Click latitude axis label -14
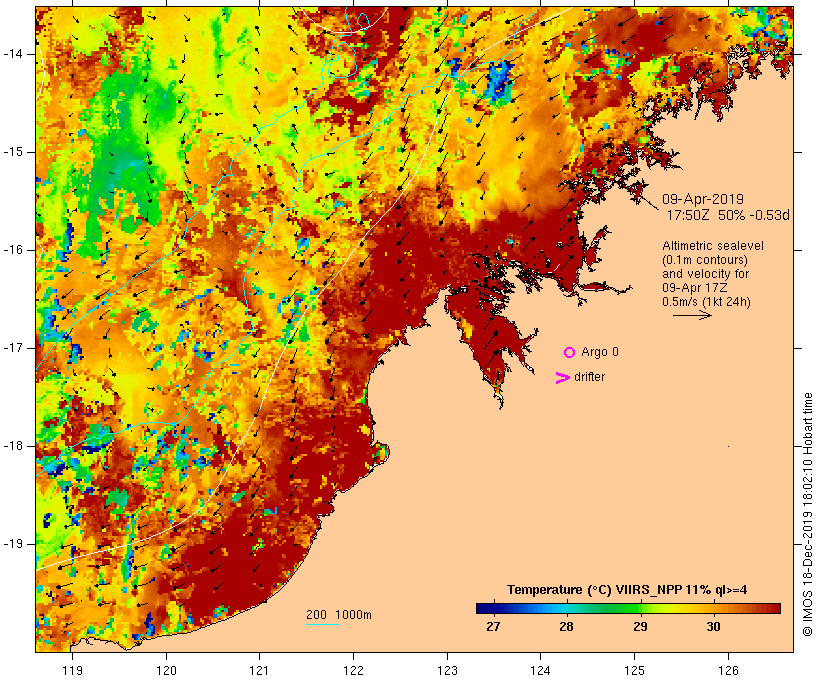This screenshot has height=680, width=820. coord(13,54)
